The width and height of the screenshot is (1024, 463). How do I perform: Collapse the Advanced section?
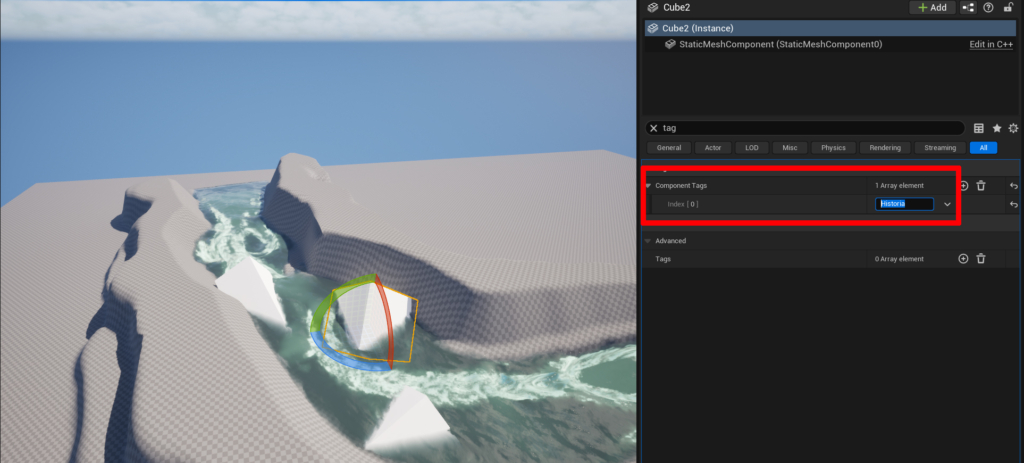pyautogui.click(x=648, y=241)
